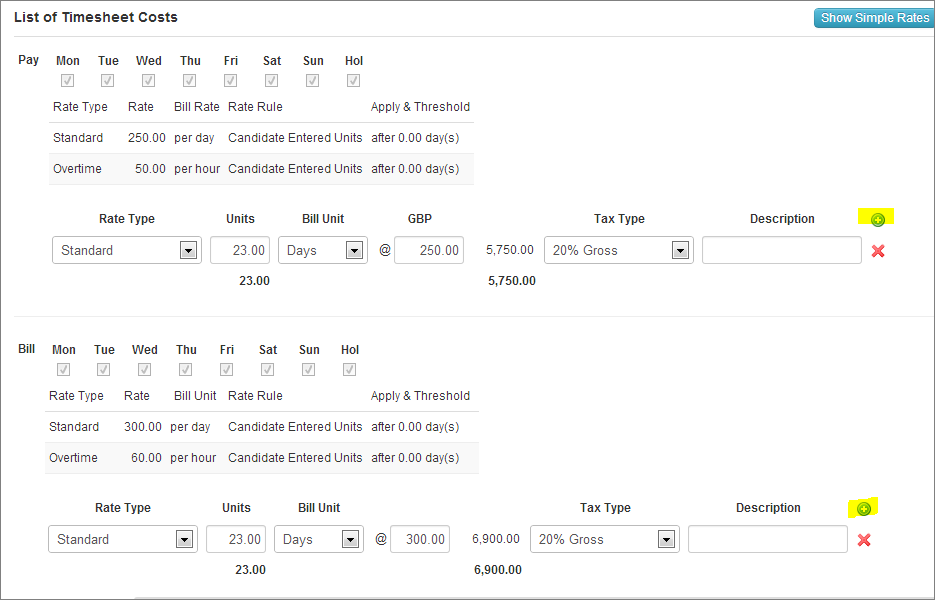The height and width of the screenshot is (600, 935).
Task: Toggle the Bill Sat checkbox
Action: 268,370
